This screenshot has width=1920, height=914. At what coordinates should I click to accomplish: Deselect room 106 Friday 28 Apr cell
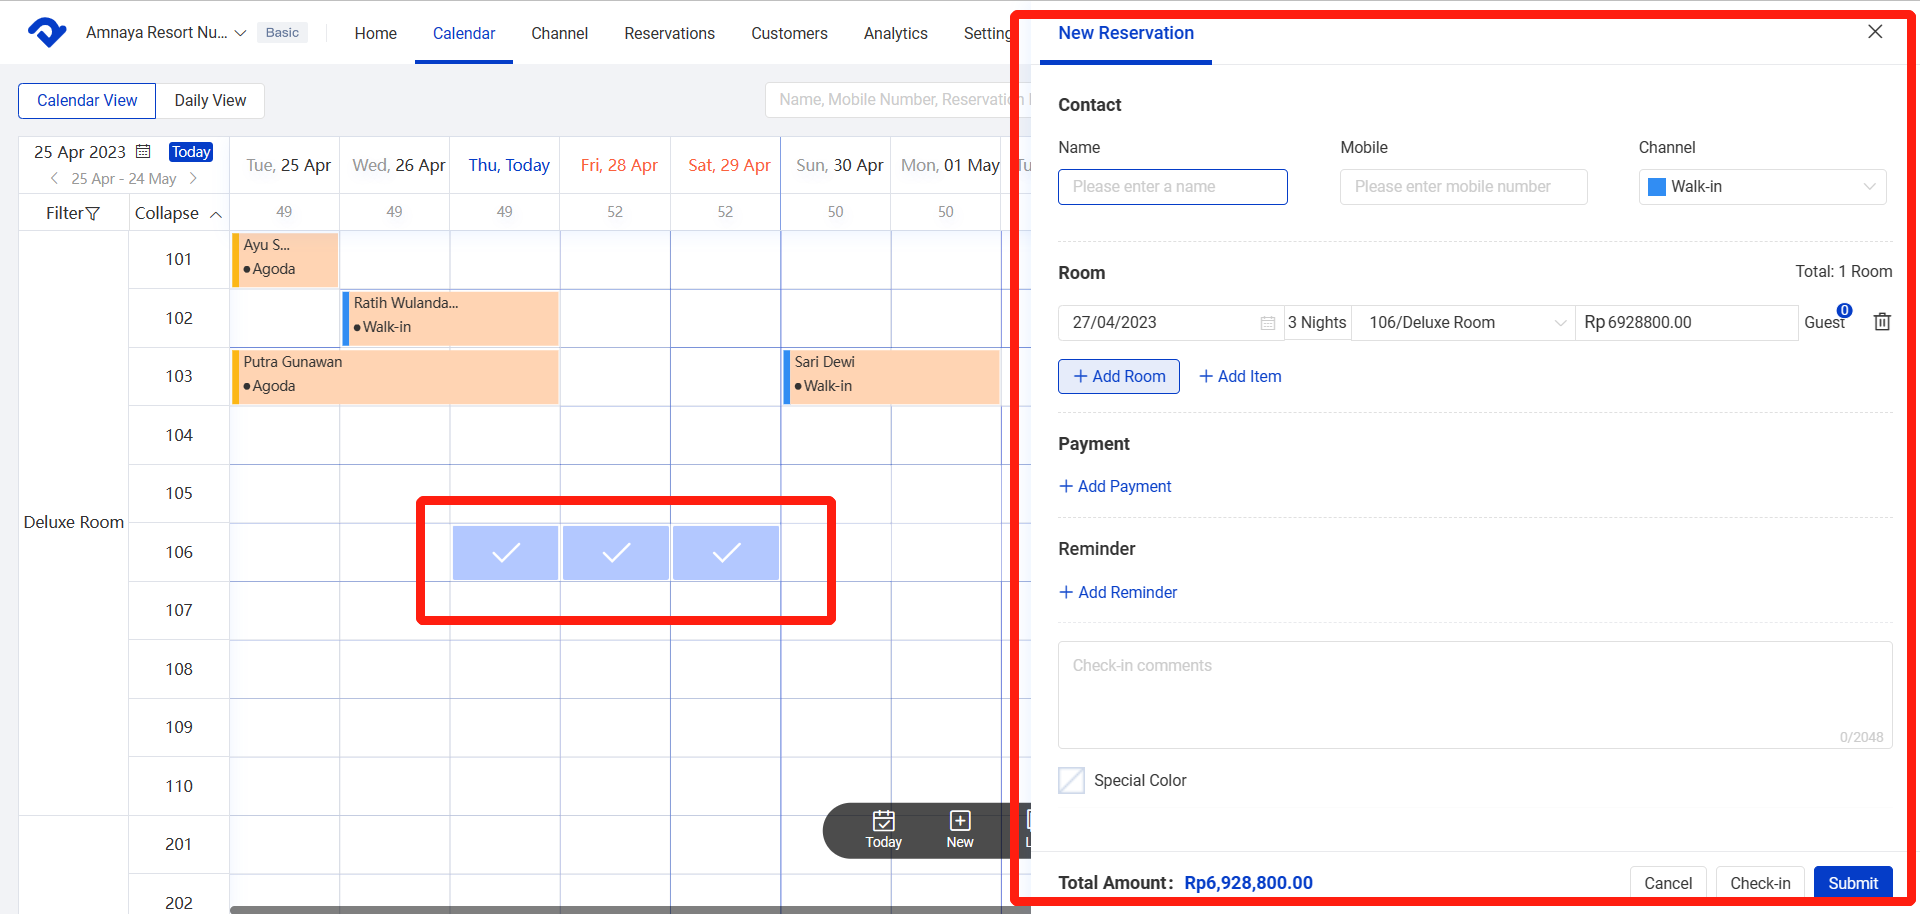tap(616, 553)
